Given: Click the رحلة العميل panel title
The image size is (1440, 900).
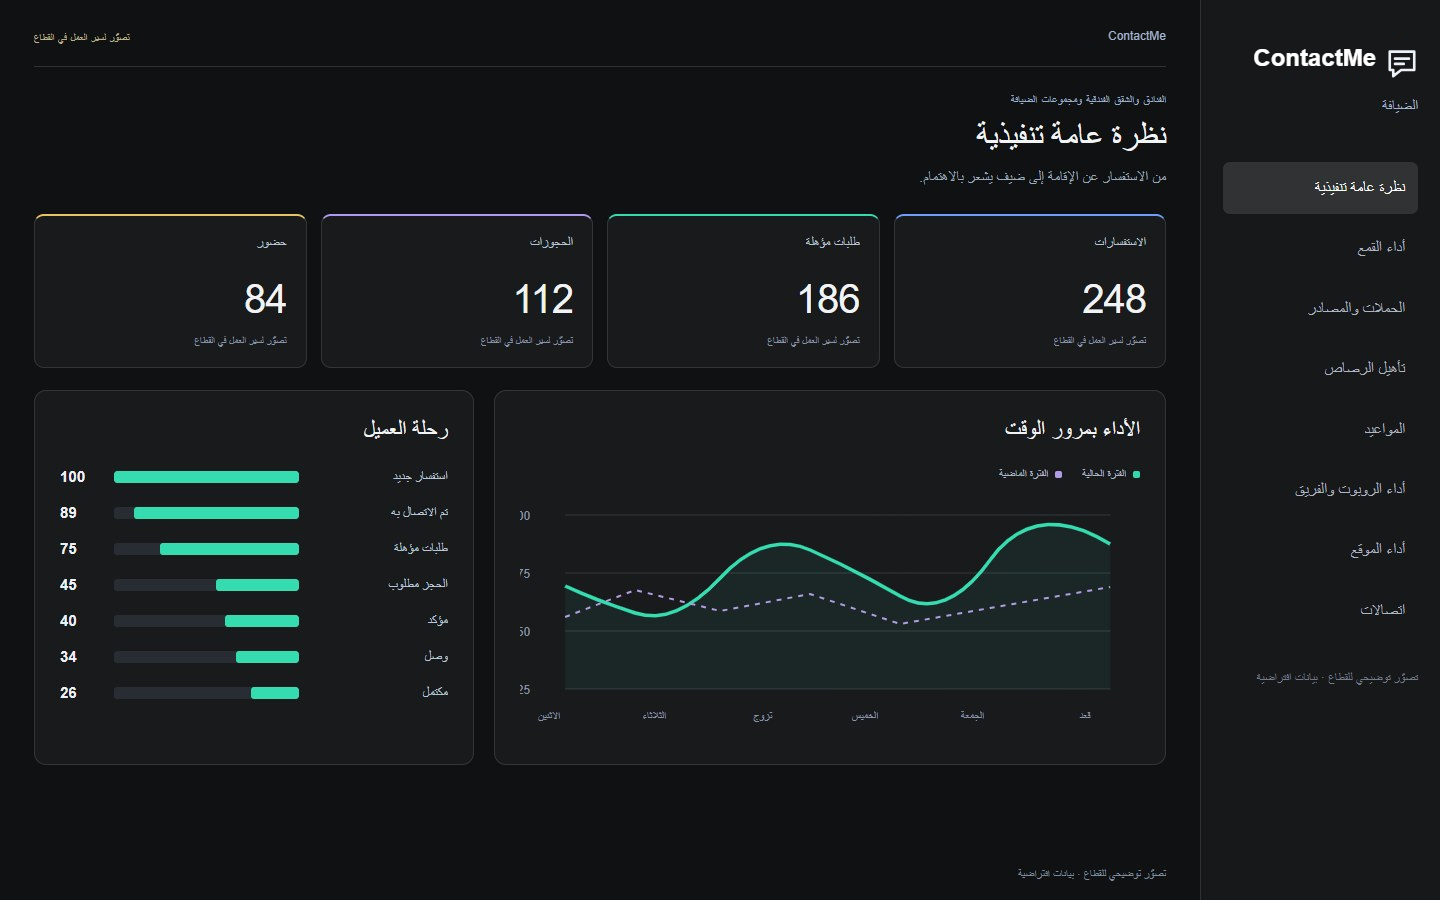Looking at the screenshot, I should pos(405,428).
